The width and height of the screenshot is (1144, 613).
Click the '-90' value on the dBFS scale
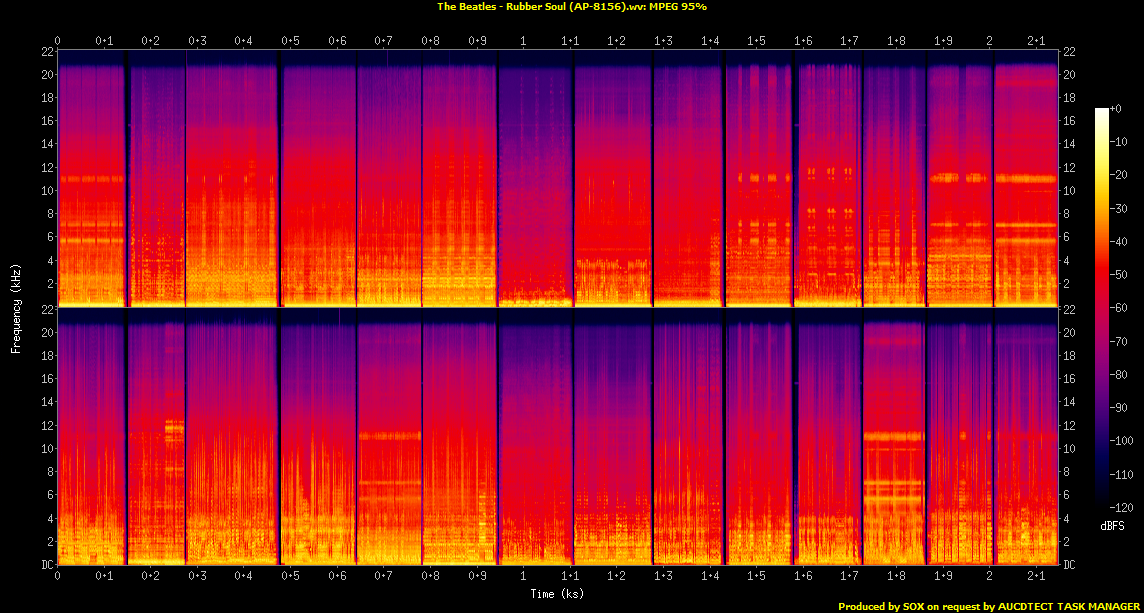(1117, 407)
